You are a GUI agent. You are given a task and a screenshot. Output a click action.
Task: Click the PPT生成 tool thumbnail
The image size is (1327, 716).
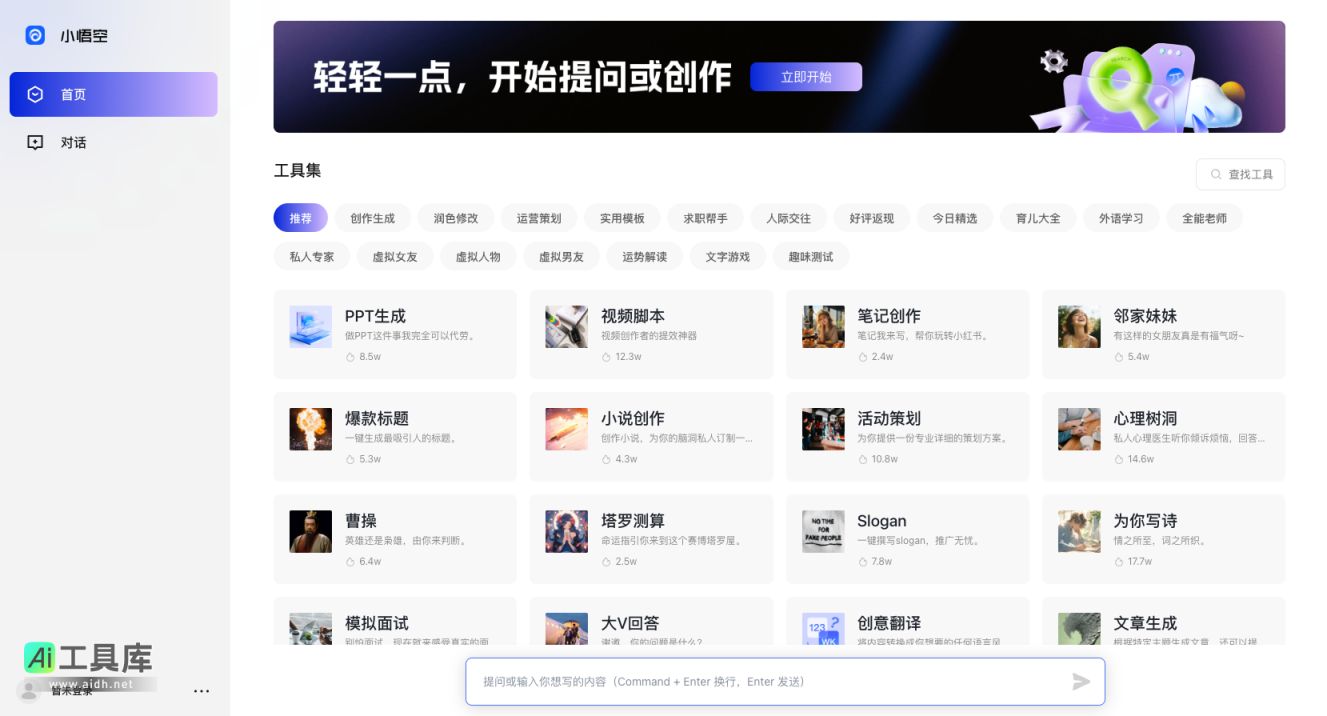coord(310,326)
